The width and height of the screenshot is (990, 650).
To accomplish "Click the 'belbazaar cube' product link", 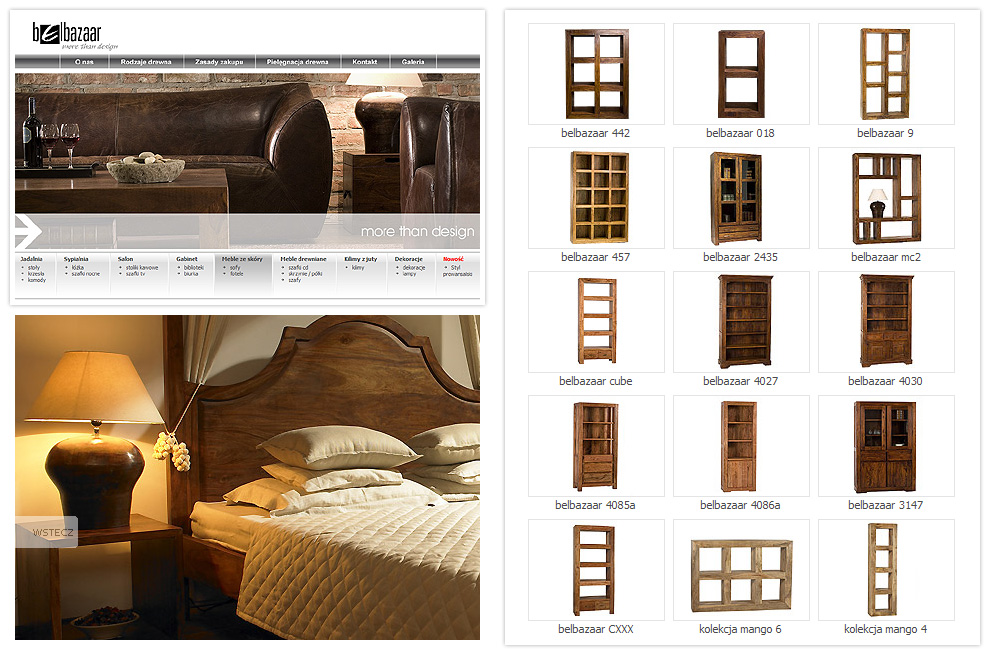I will pos(596,381).
